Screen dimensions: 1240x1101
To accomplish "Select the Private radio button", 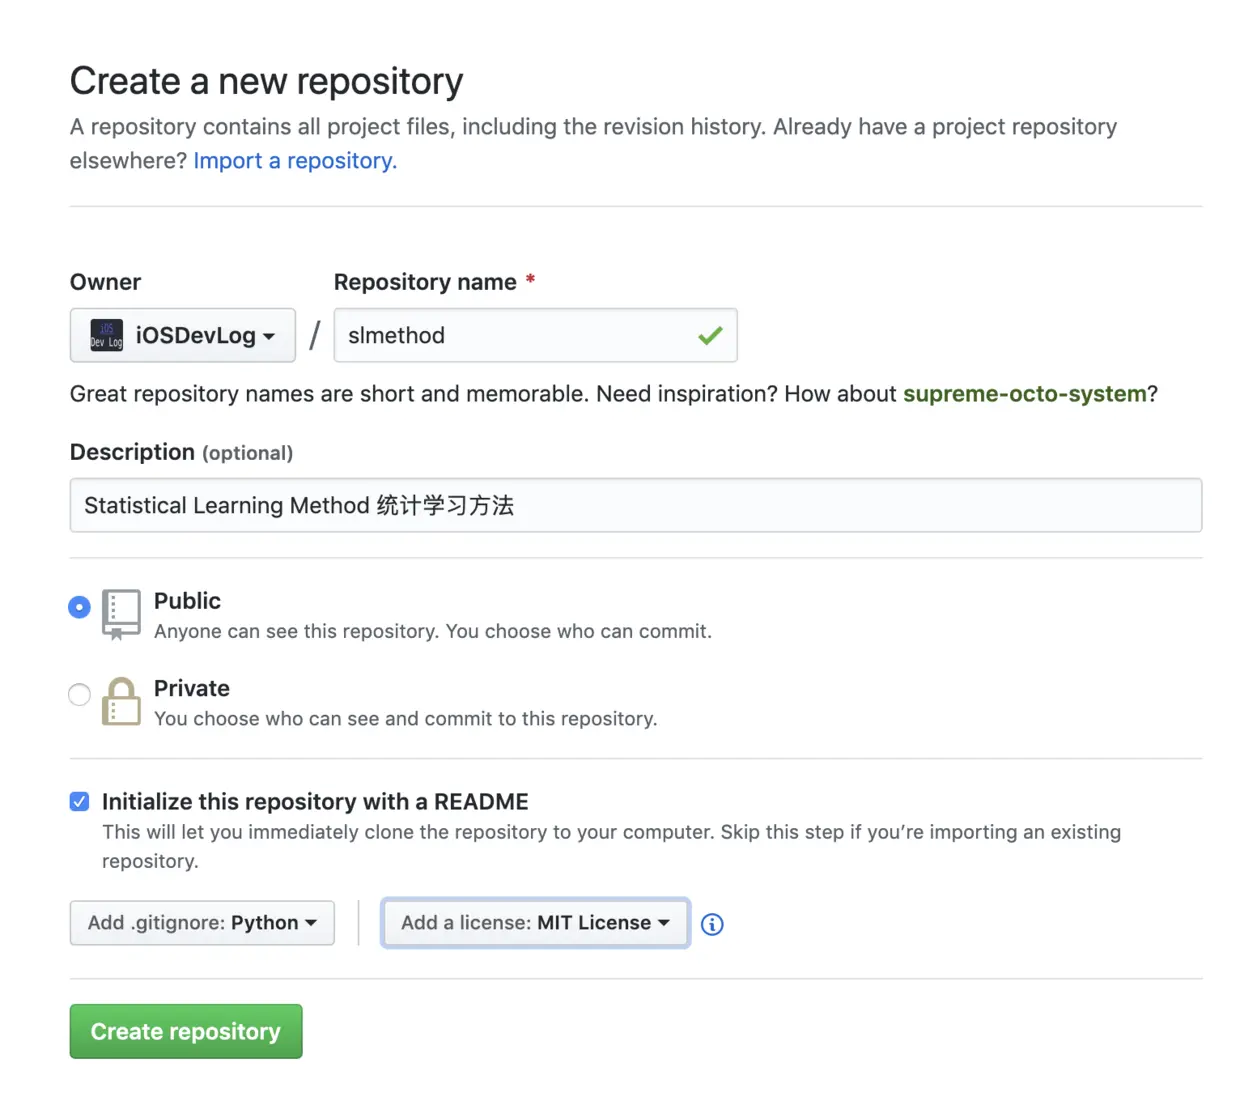I will pyautogui.click(x=79, y=694).
